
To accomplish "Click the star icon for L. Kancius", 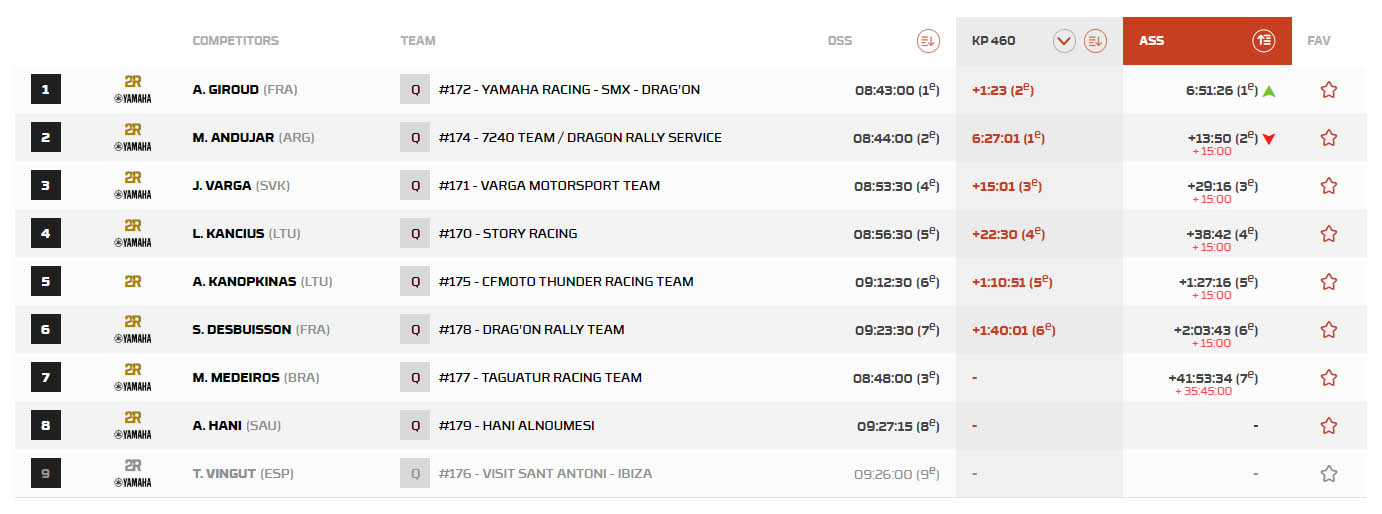I will [1328, 234].
